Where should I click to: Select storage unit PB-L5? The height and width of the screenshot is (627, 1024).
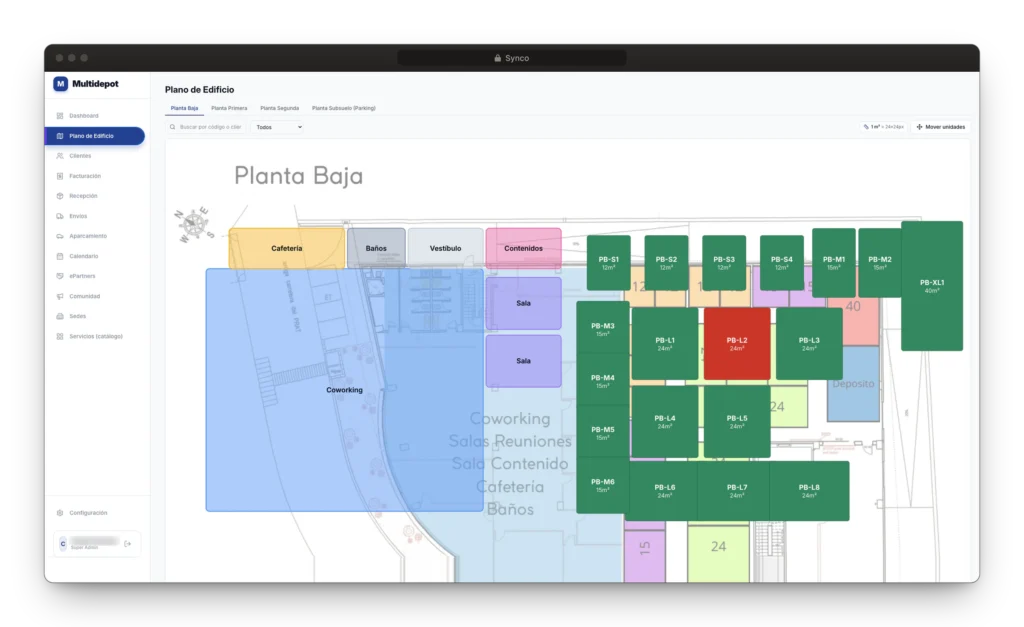click(737, 421)
